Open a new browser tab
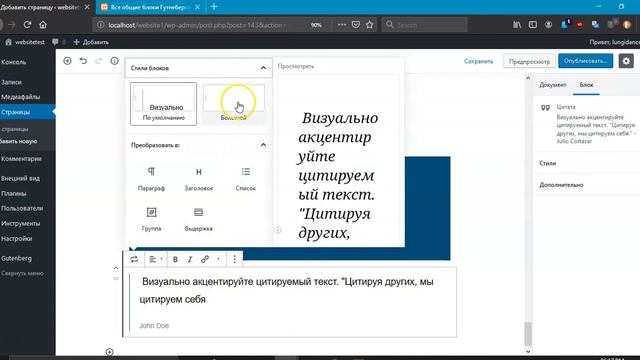Screen dimensions: 640x360 coord(214,7)
